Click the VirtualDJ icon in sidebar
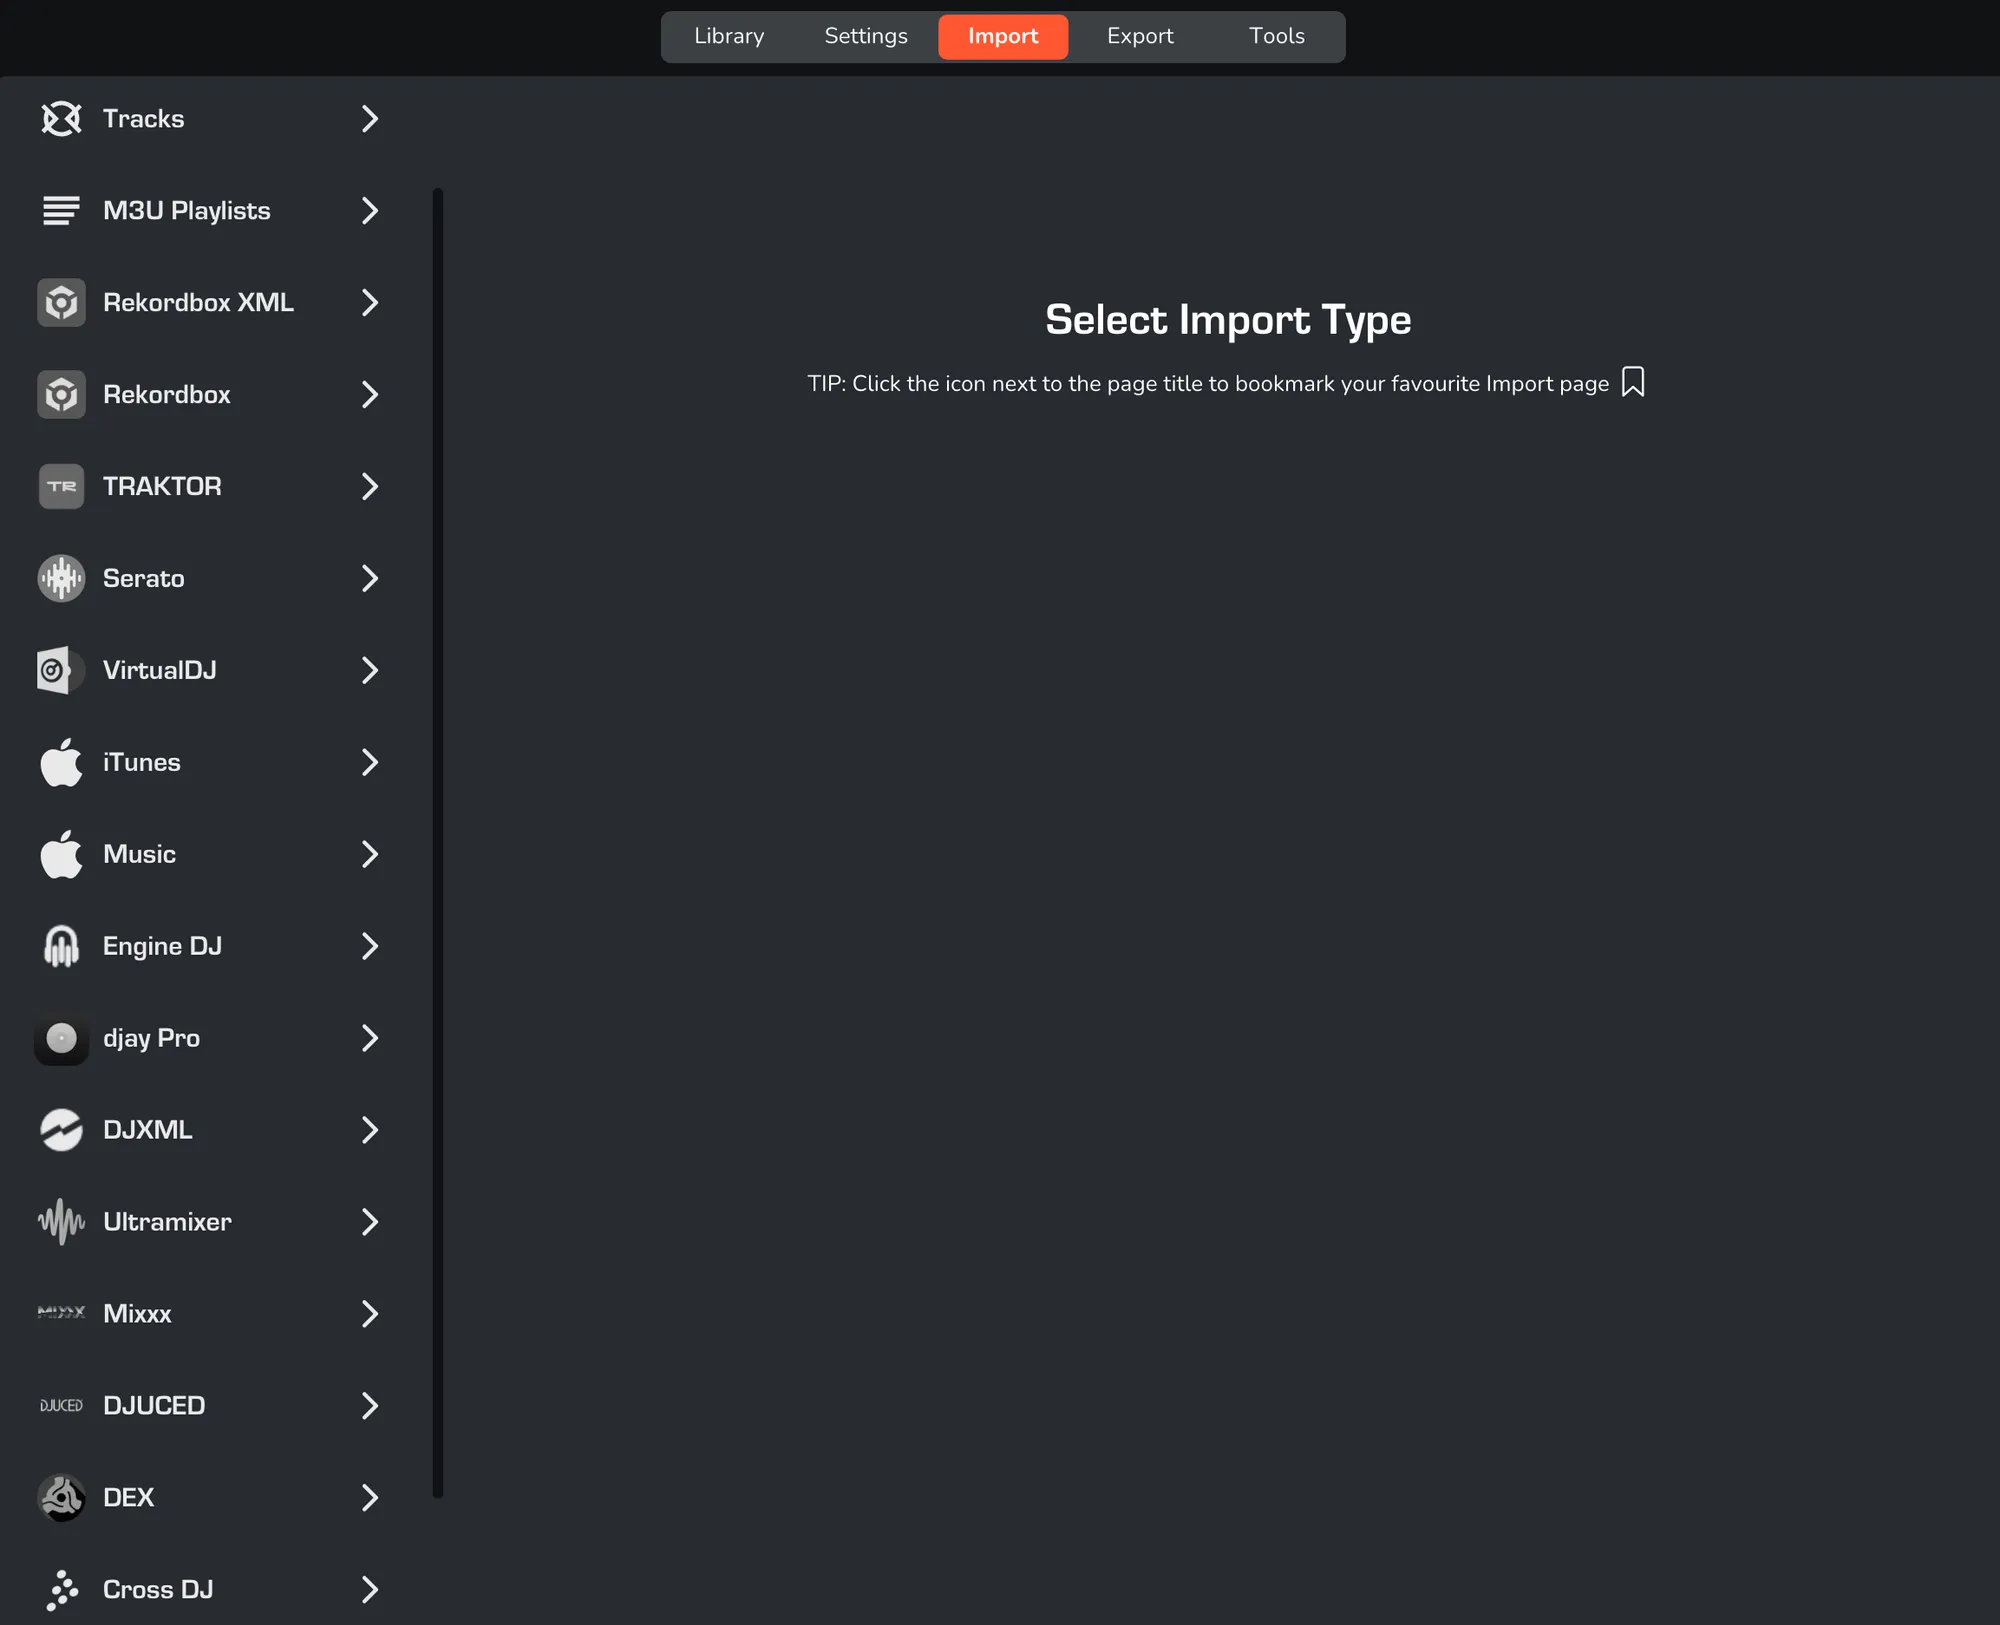This screenshot has width=2000, height=1625. pyautogui.click(x=61, y=670)
